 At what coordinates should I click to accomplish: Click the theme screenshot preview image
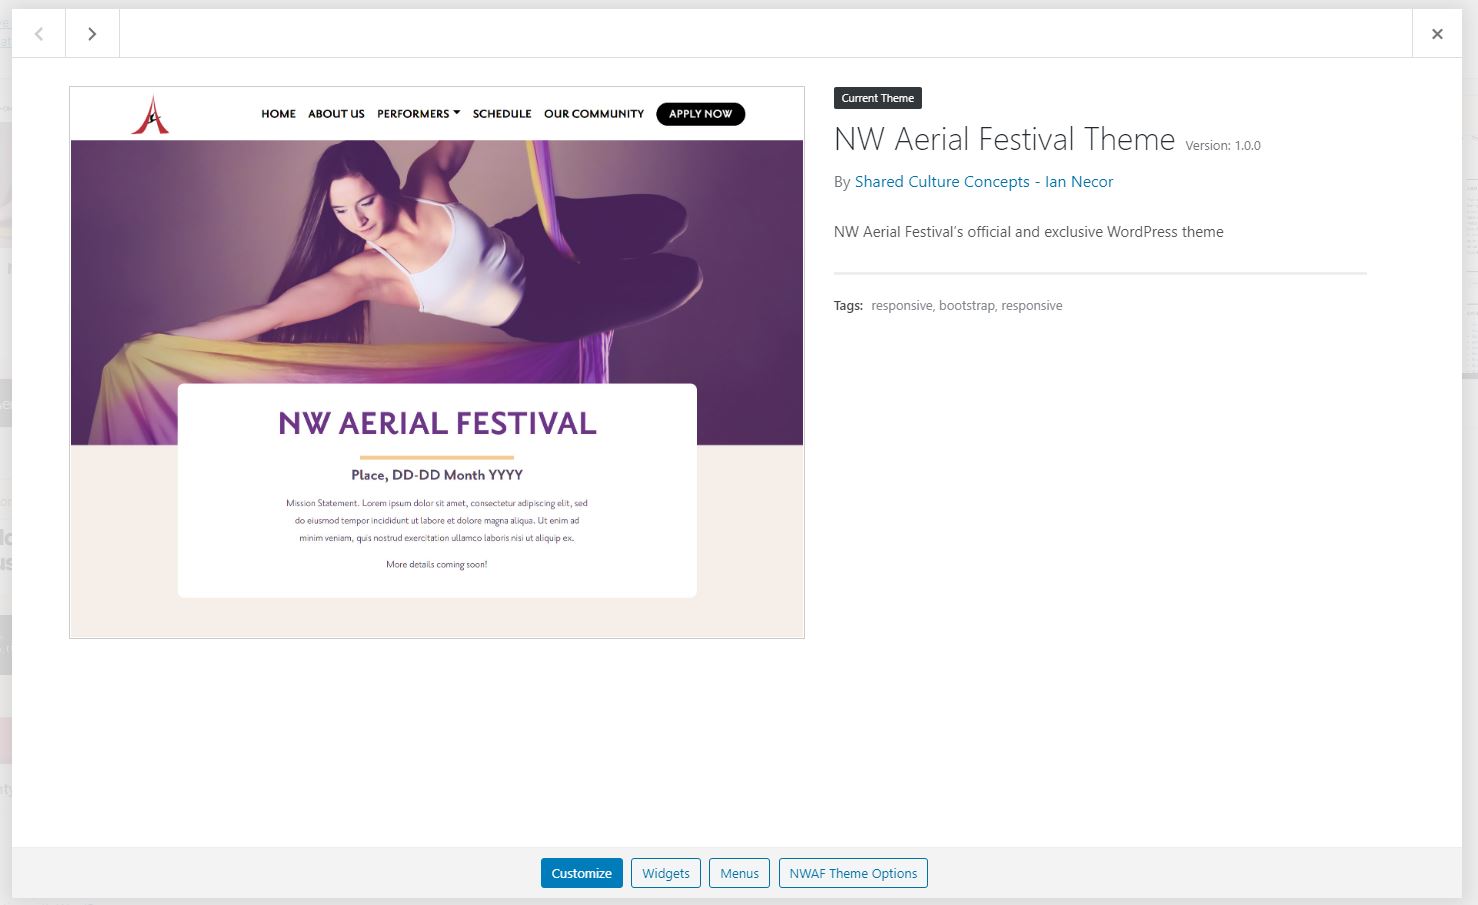coord(437,362)
